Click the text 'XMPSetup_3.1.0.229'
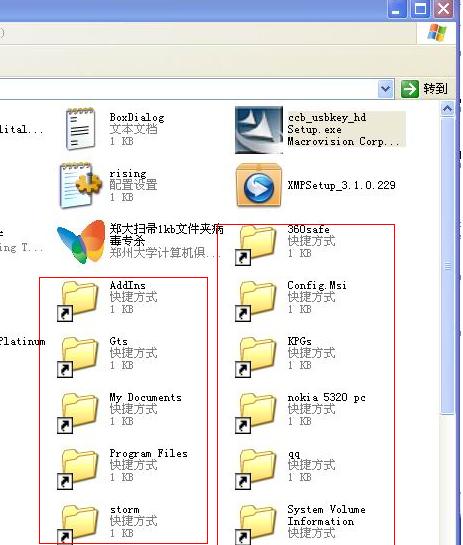Screen dimensions: 463x545 [341, 185]
